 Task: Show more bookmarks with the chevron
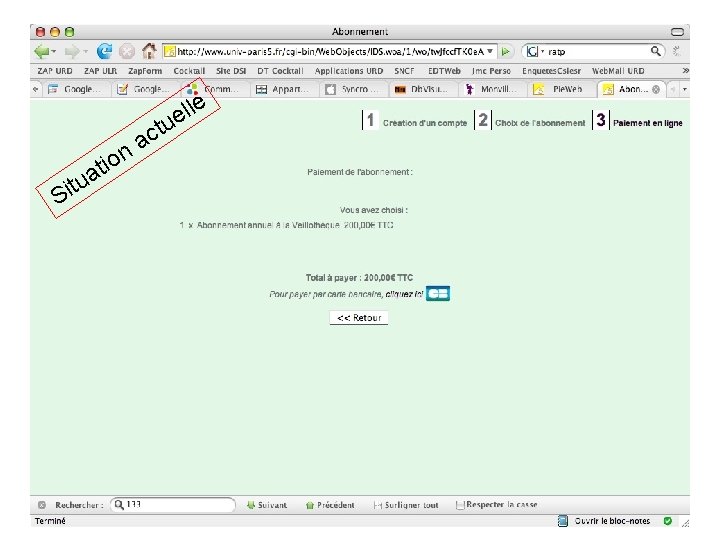pos(685,71)
